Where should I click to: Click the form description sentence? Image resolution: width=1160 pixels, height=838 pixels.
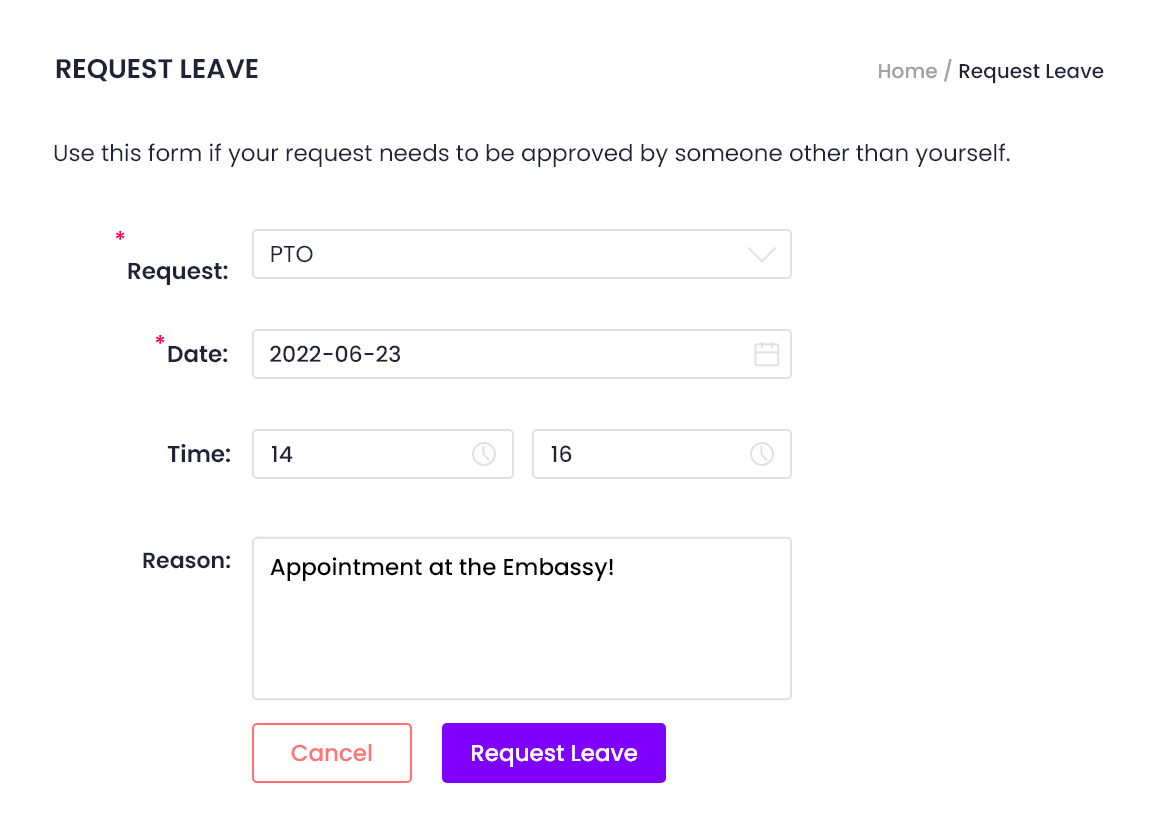click(532, 153)
